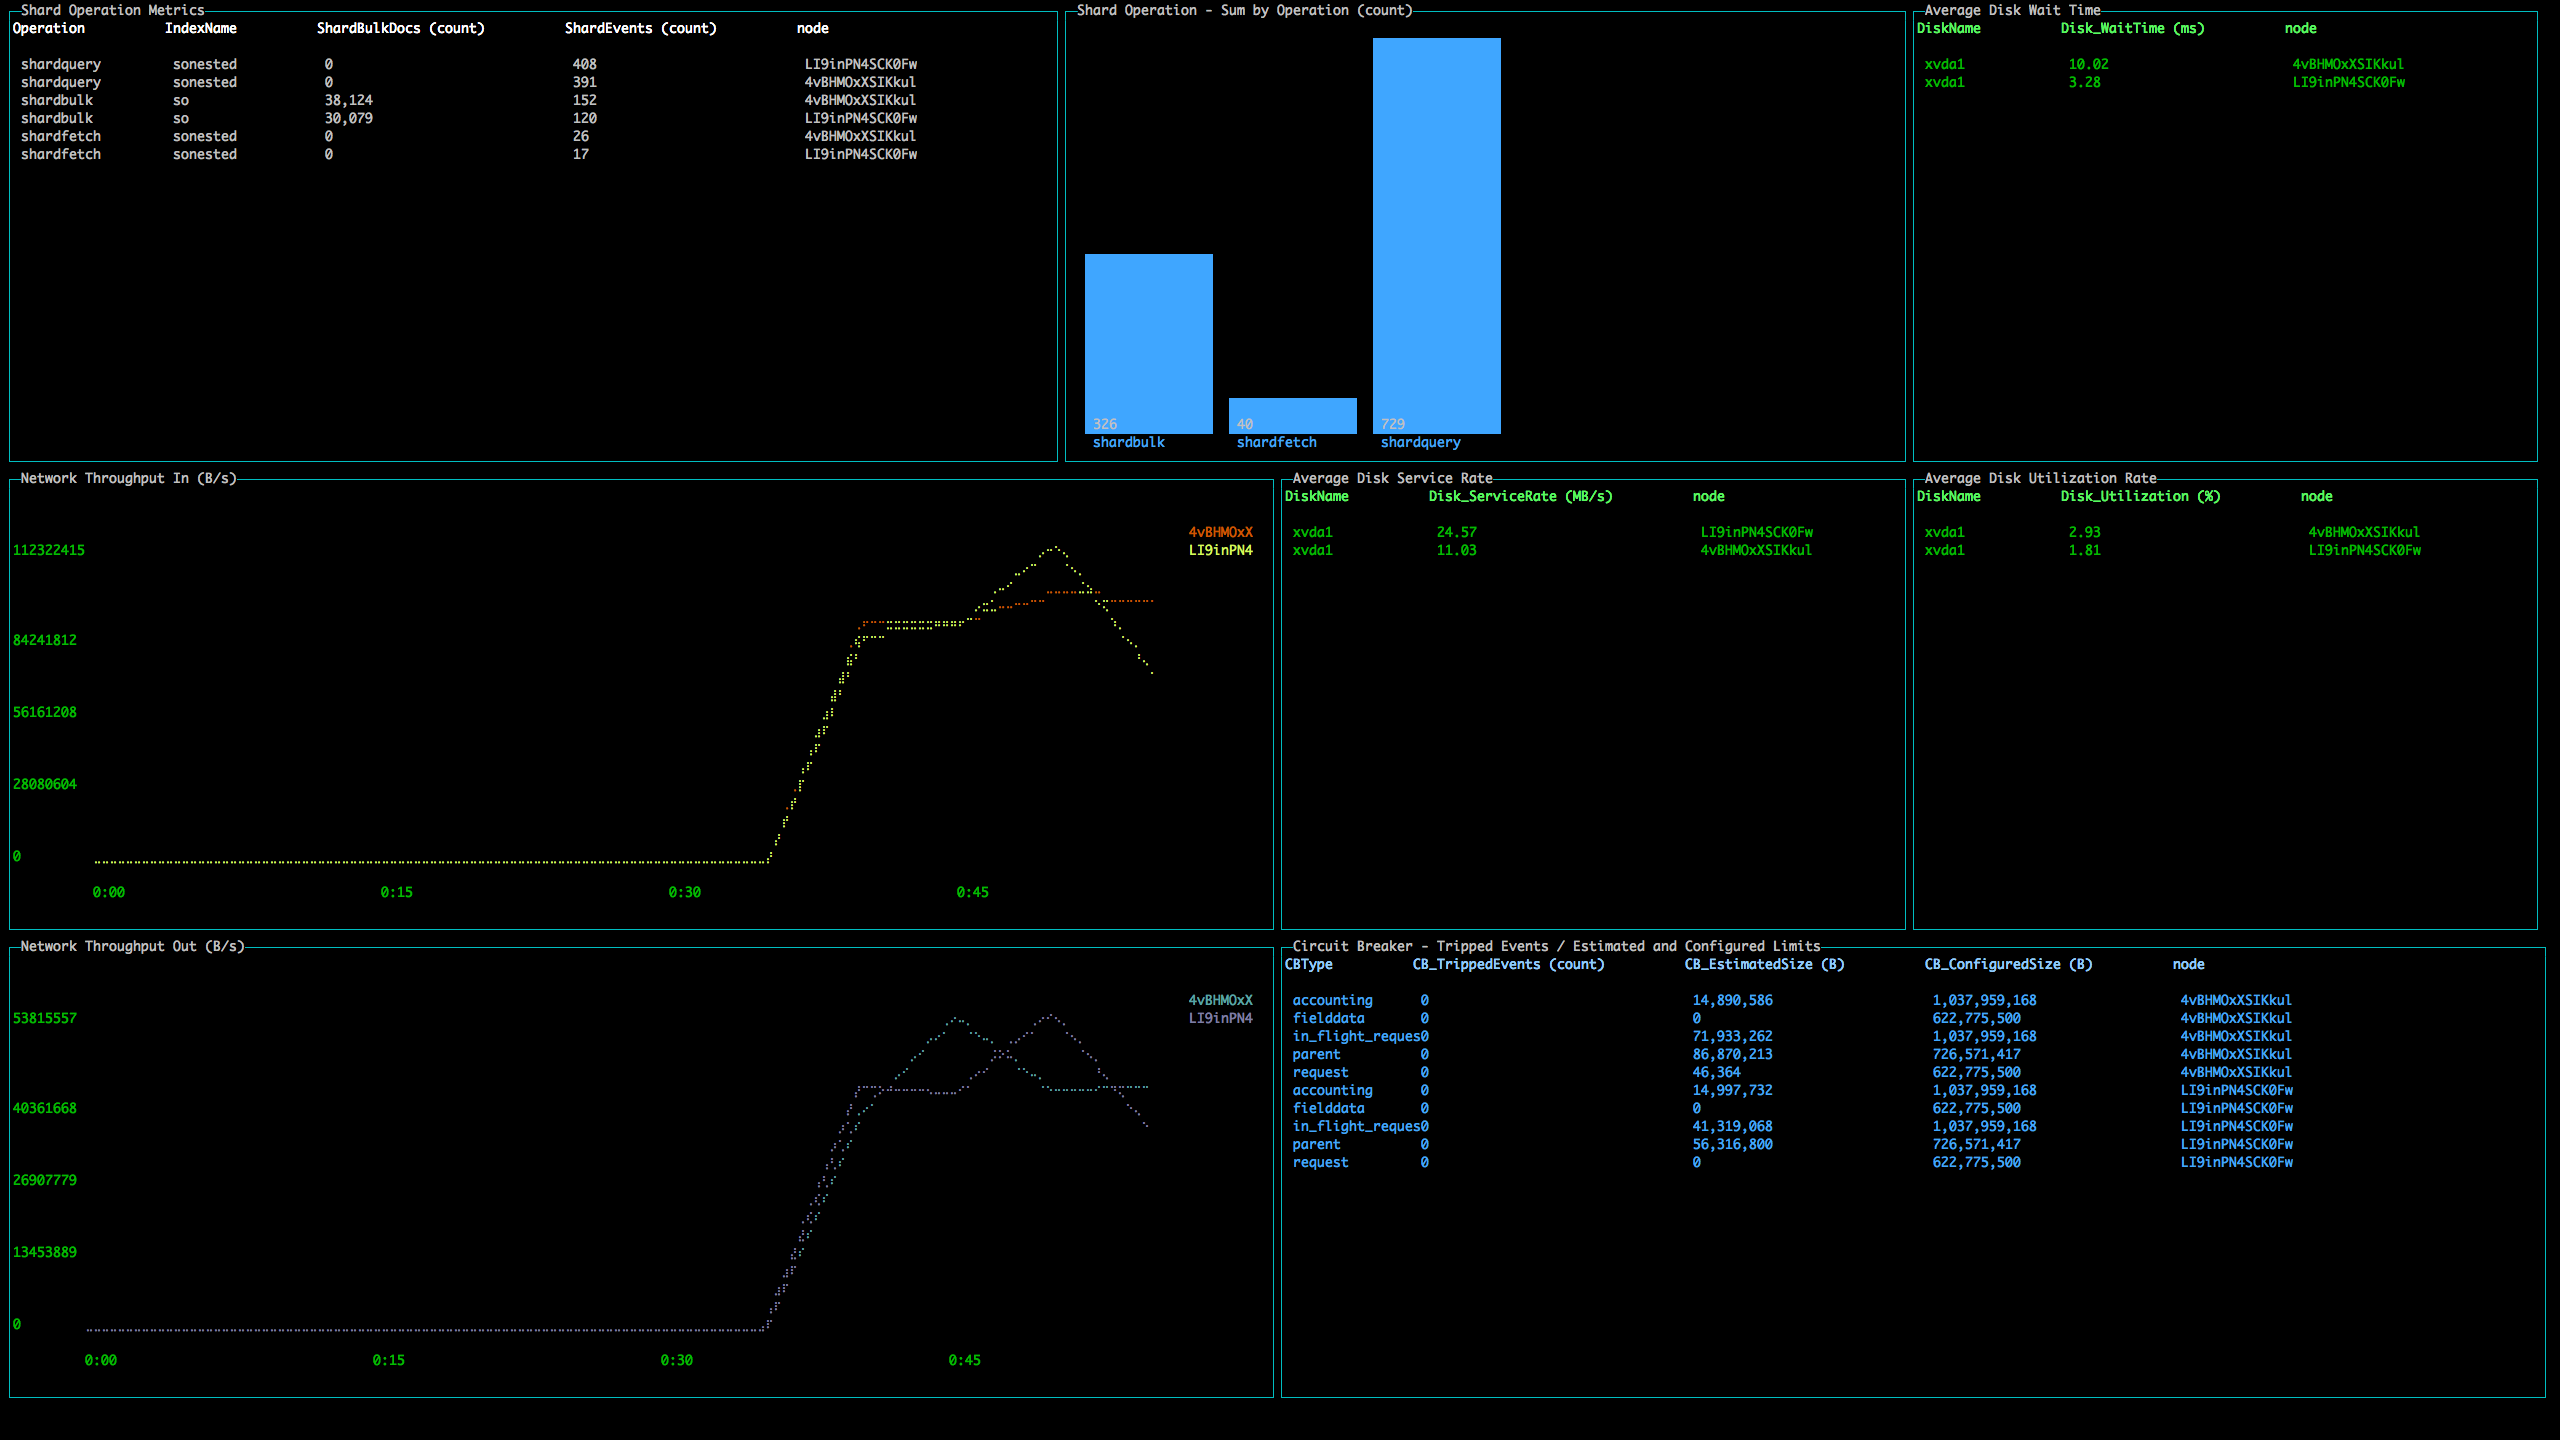
Task: Click the 4vBHMOxX legend in Throughput In
Action: click(1220, 532)
